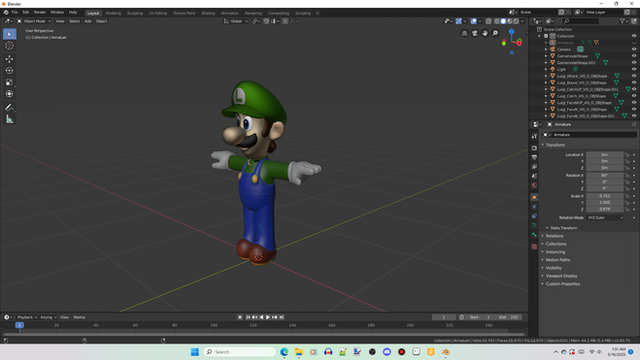This screenshot has height=360, width=640.
Task: Hide the Light object in outliner
Action: pyautogui.click(x=634, y=69)
